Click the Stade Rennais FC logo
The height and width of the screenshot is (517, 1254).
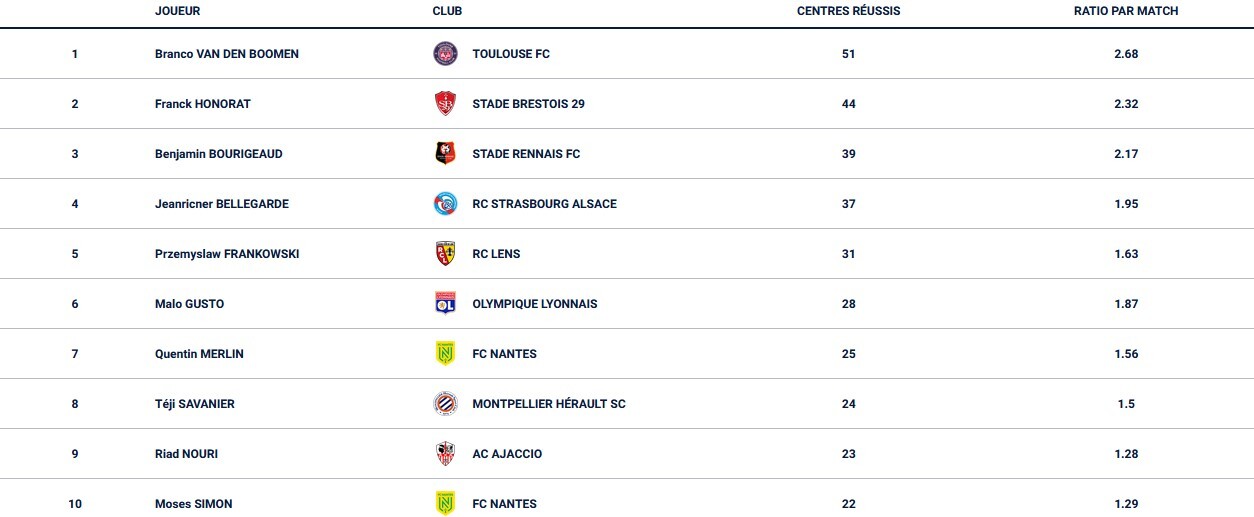(x=445, y=154)
